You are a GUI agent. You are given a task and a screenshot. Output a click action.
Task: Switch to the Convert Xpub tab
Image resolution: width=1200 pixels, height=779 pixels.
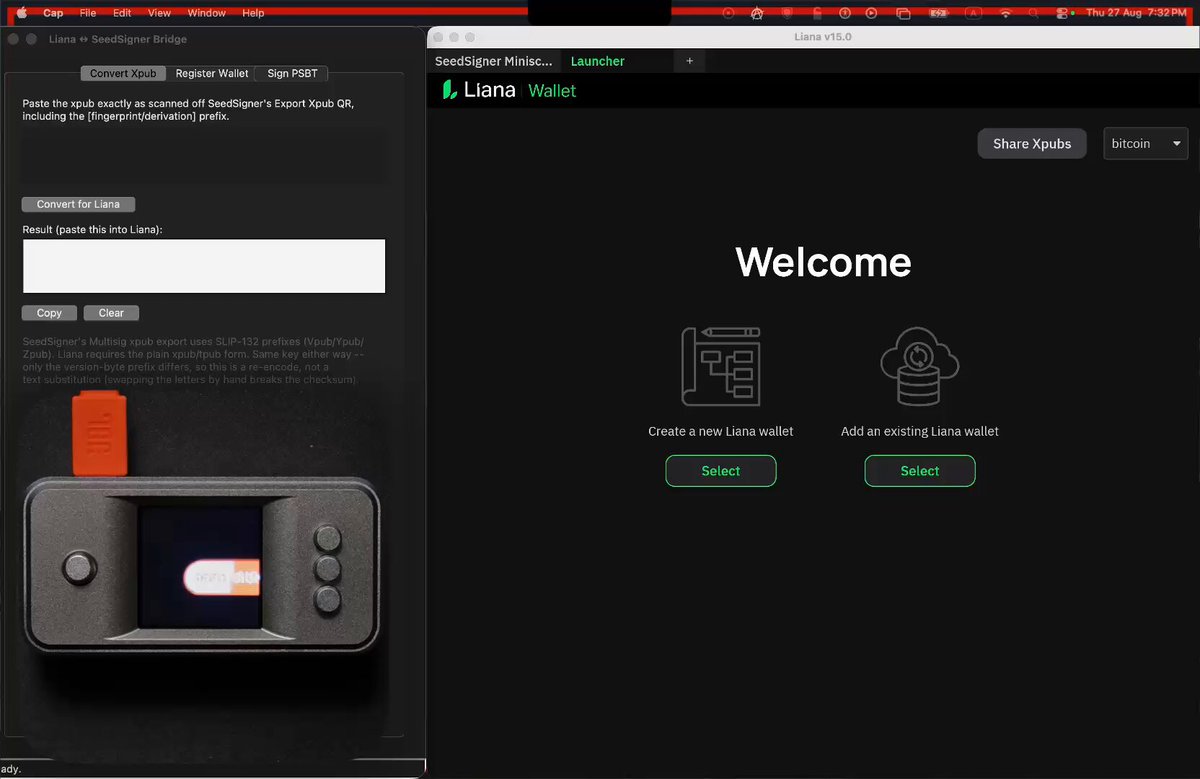click(x=123, y=73)
